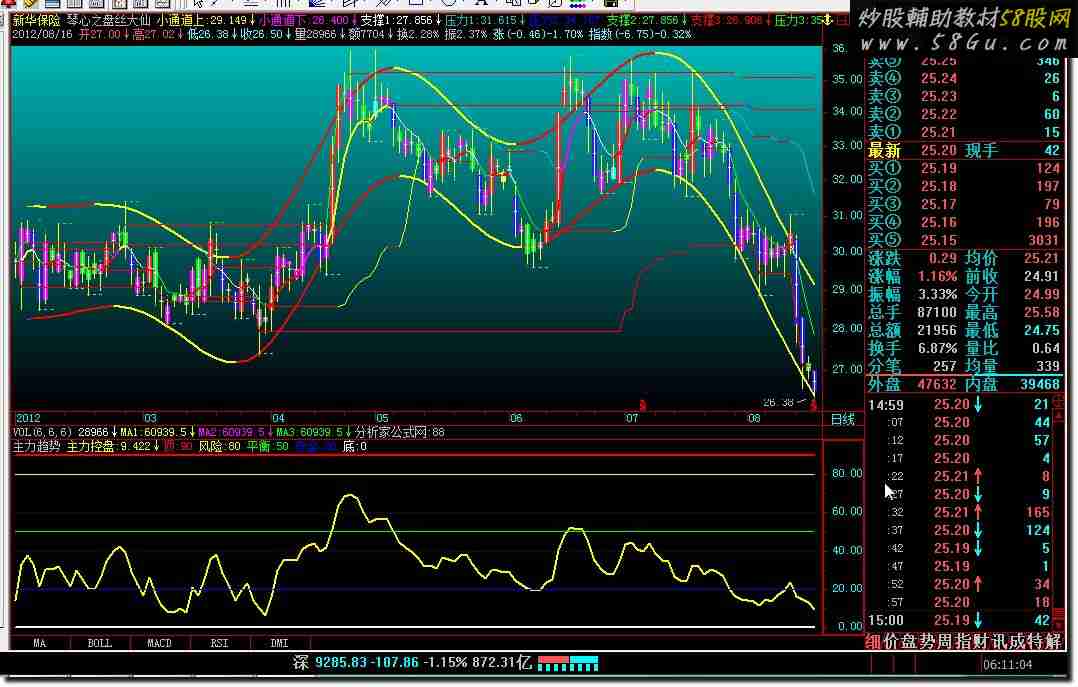Click the 涨跌 change value 0.29
1078x687 pixels.
(942, 258)
